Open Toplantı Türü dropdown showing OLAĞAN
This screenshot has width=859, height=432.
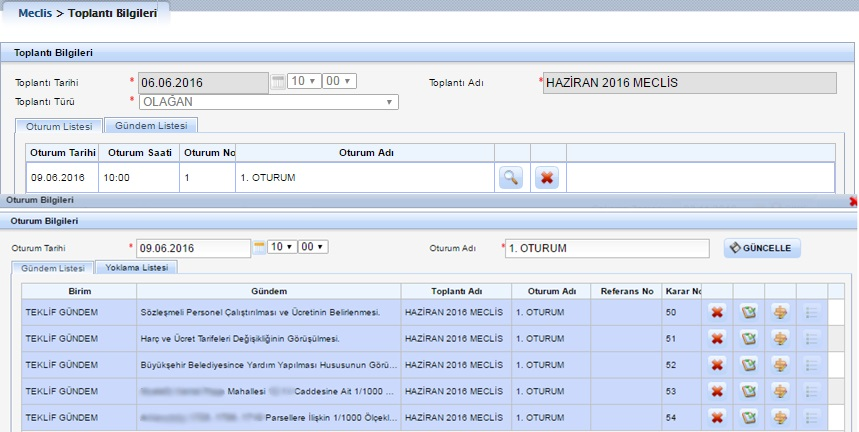(x=268, y=102)
